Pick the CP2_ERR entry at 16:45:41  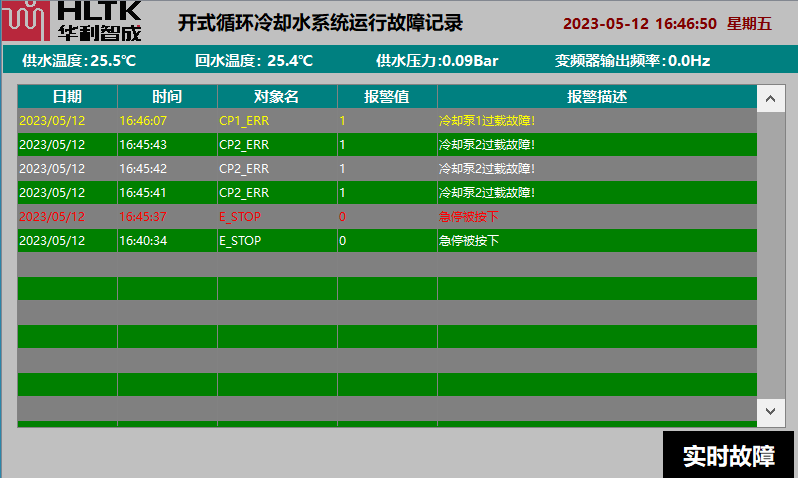point(387,193)
